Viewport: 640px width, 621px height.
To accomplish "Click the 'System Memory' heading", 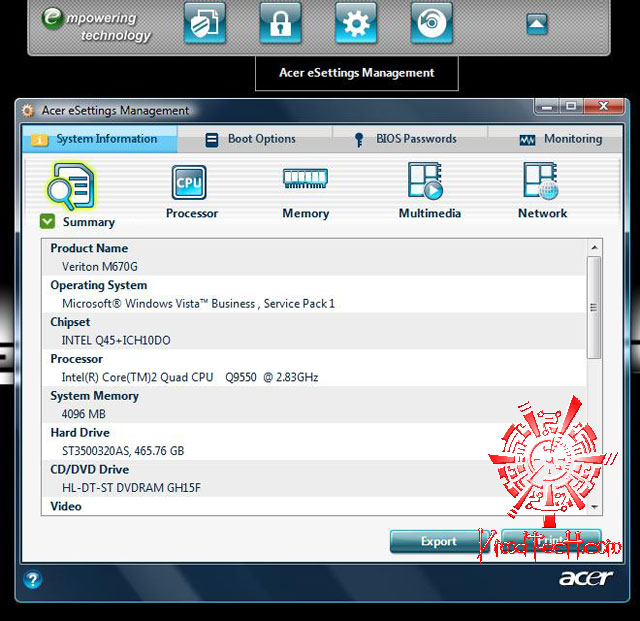I will click(94, 396).
